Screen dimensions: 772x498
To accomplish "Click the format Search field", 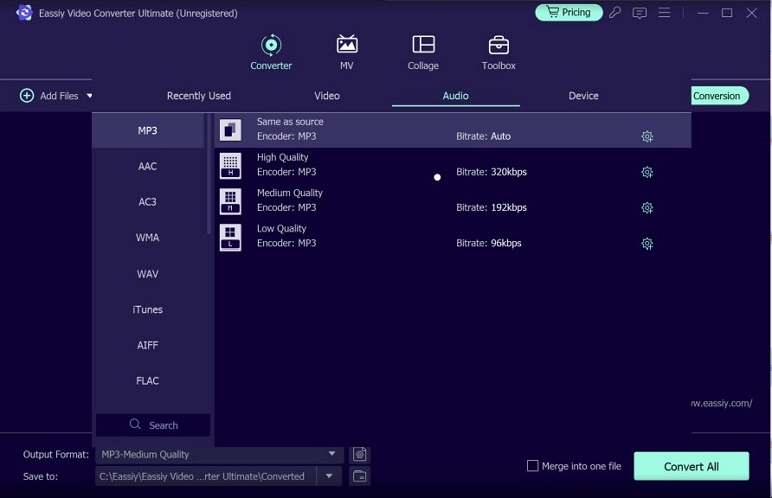I will pos(153,425).
